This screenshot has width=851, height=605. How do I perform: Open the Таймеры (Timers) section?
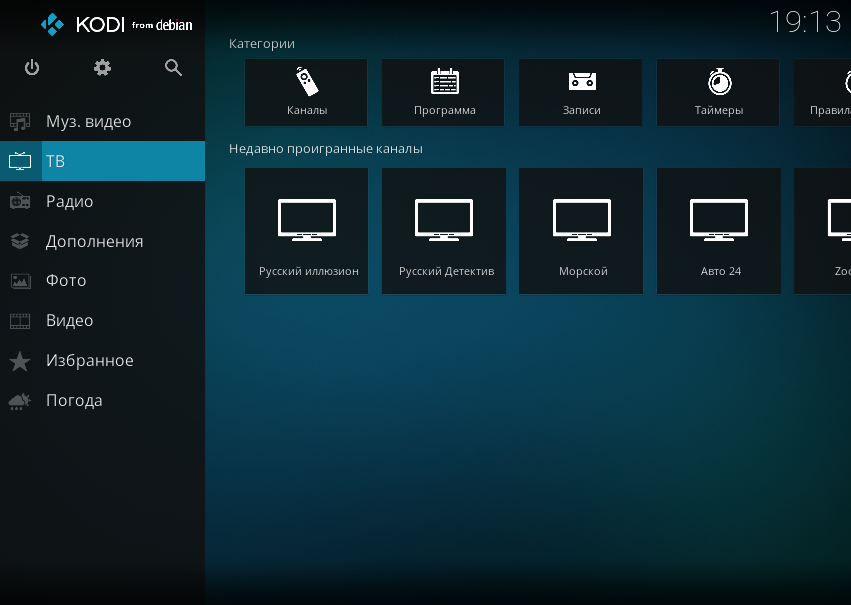[x=717, y=92]
